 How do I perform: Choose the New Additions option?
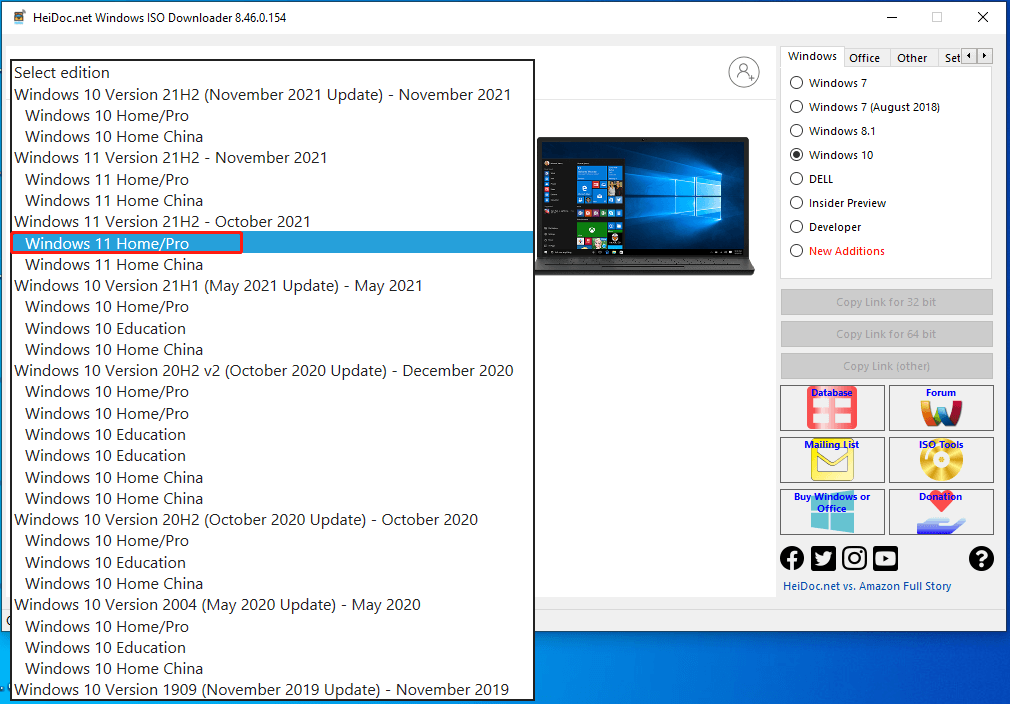pyautogui.click(x=796, y=251)
